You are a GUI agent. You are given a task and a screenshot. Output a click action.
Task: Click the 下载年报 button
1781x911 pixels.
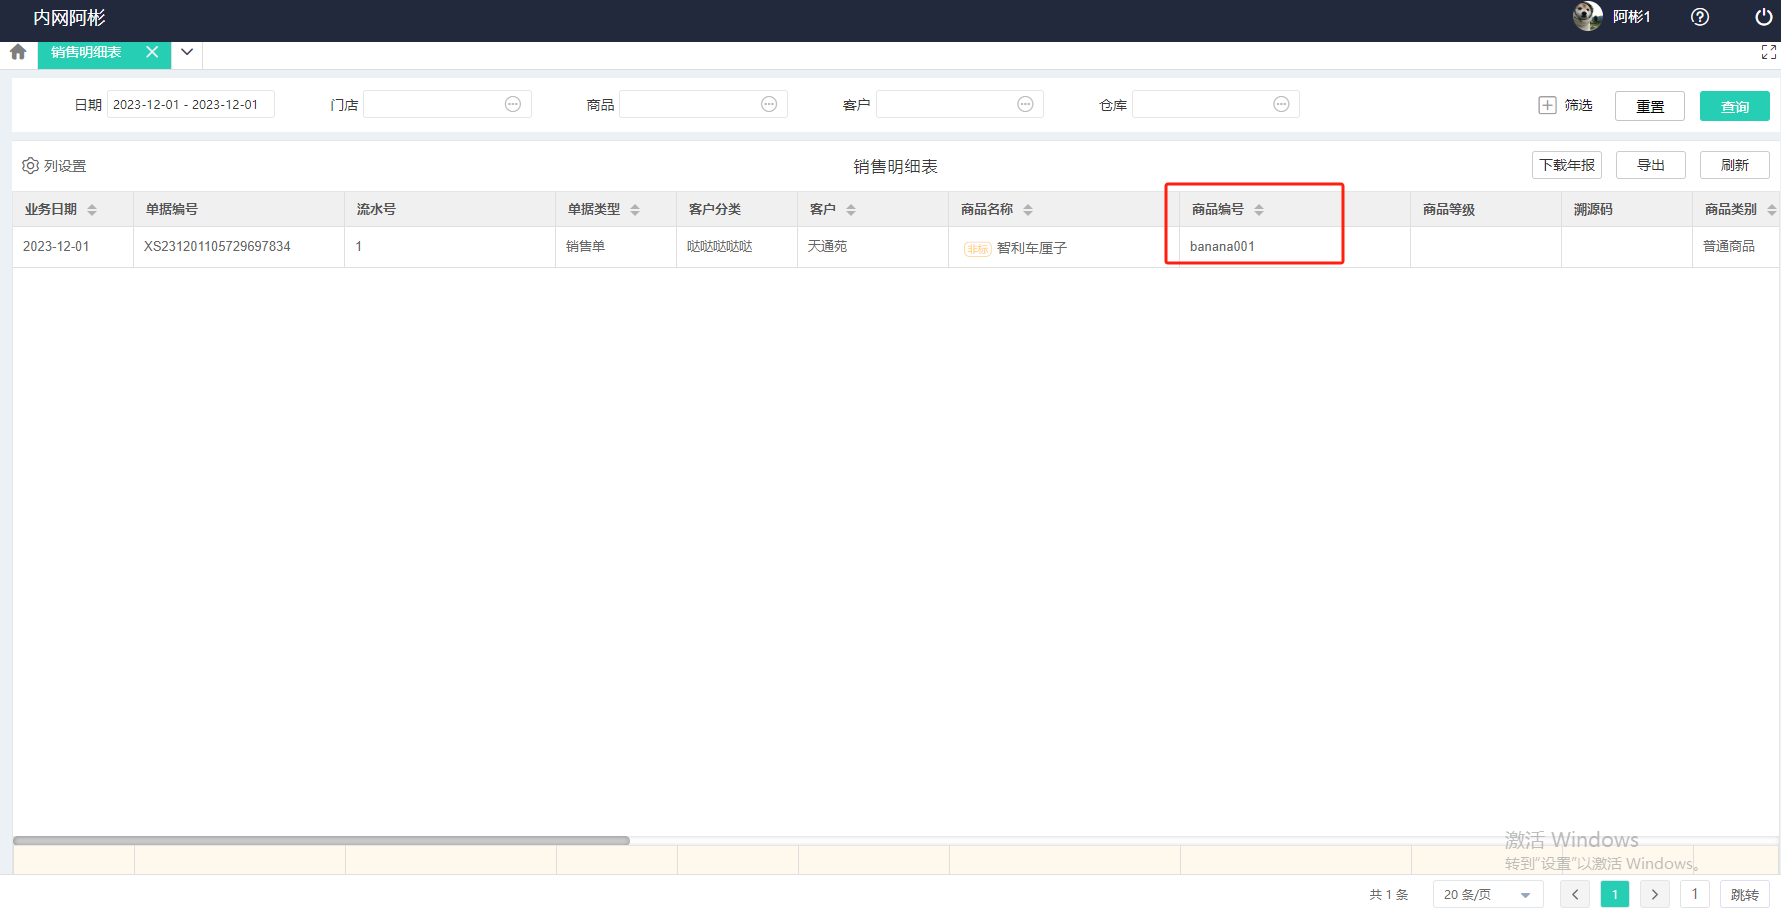point(1567,165)
